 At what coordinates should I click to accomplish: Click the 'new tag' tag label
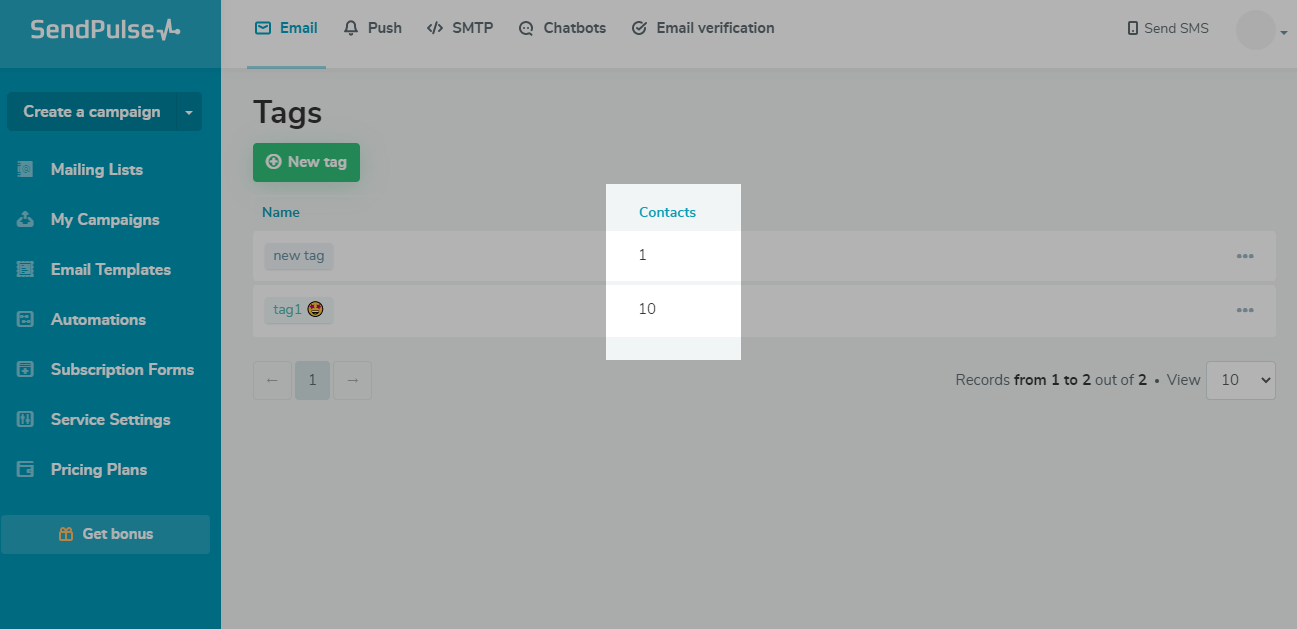click(299, 256)
